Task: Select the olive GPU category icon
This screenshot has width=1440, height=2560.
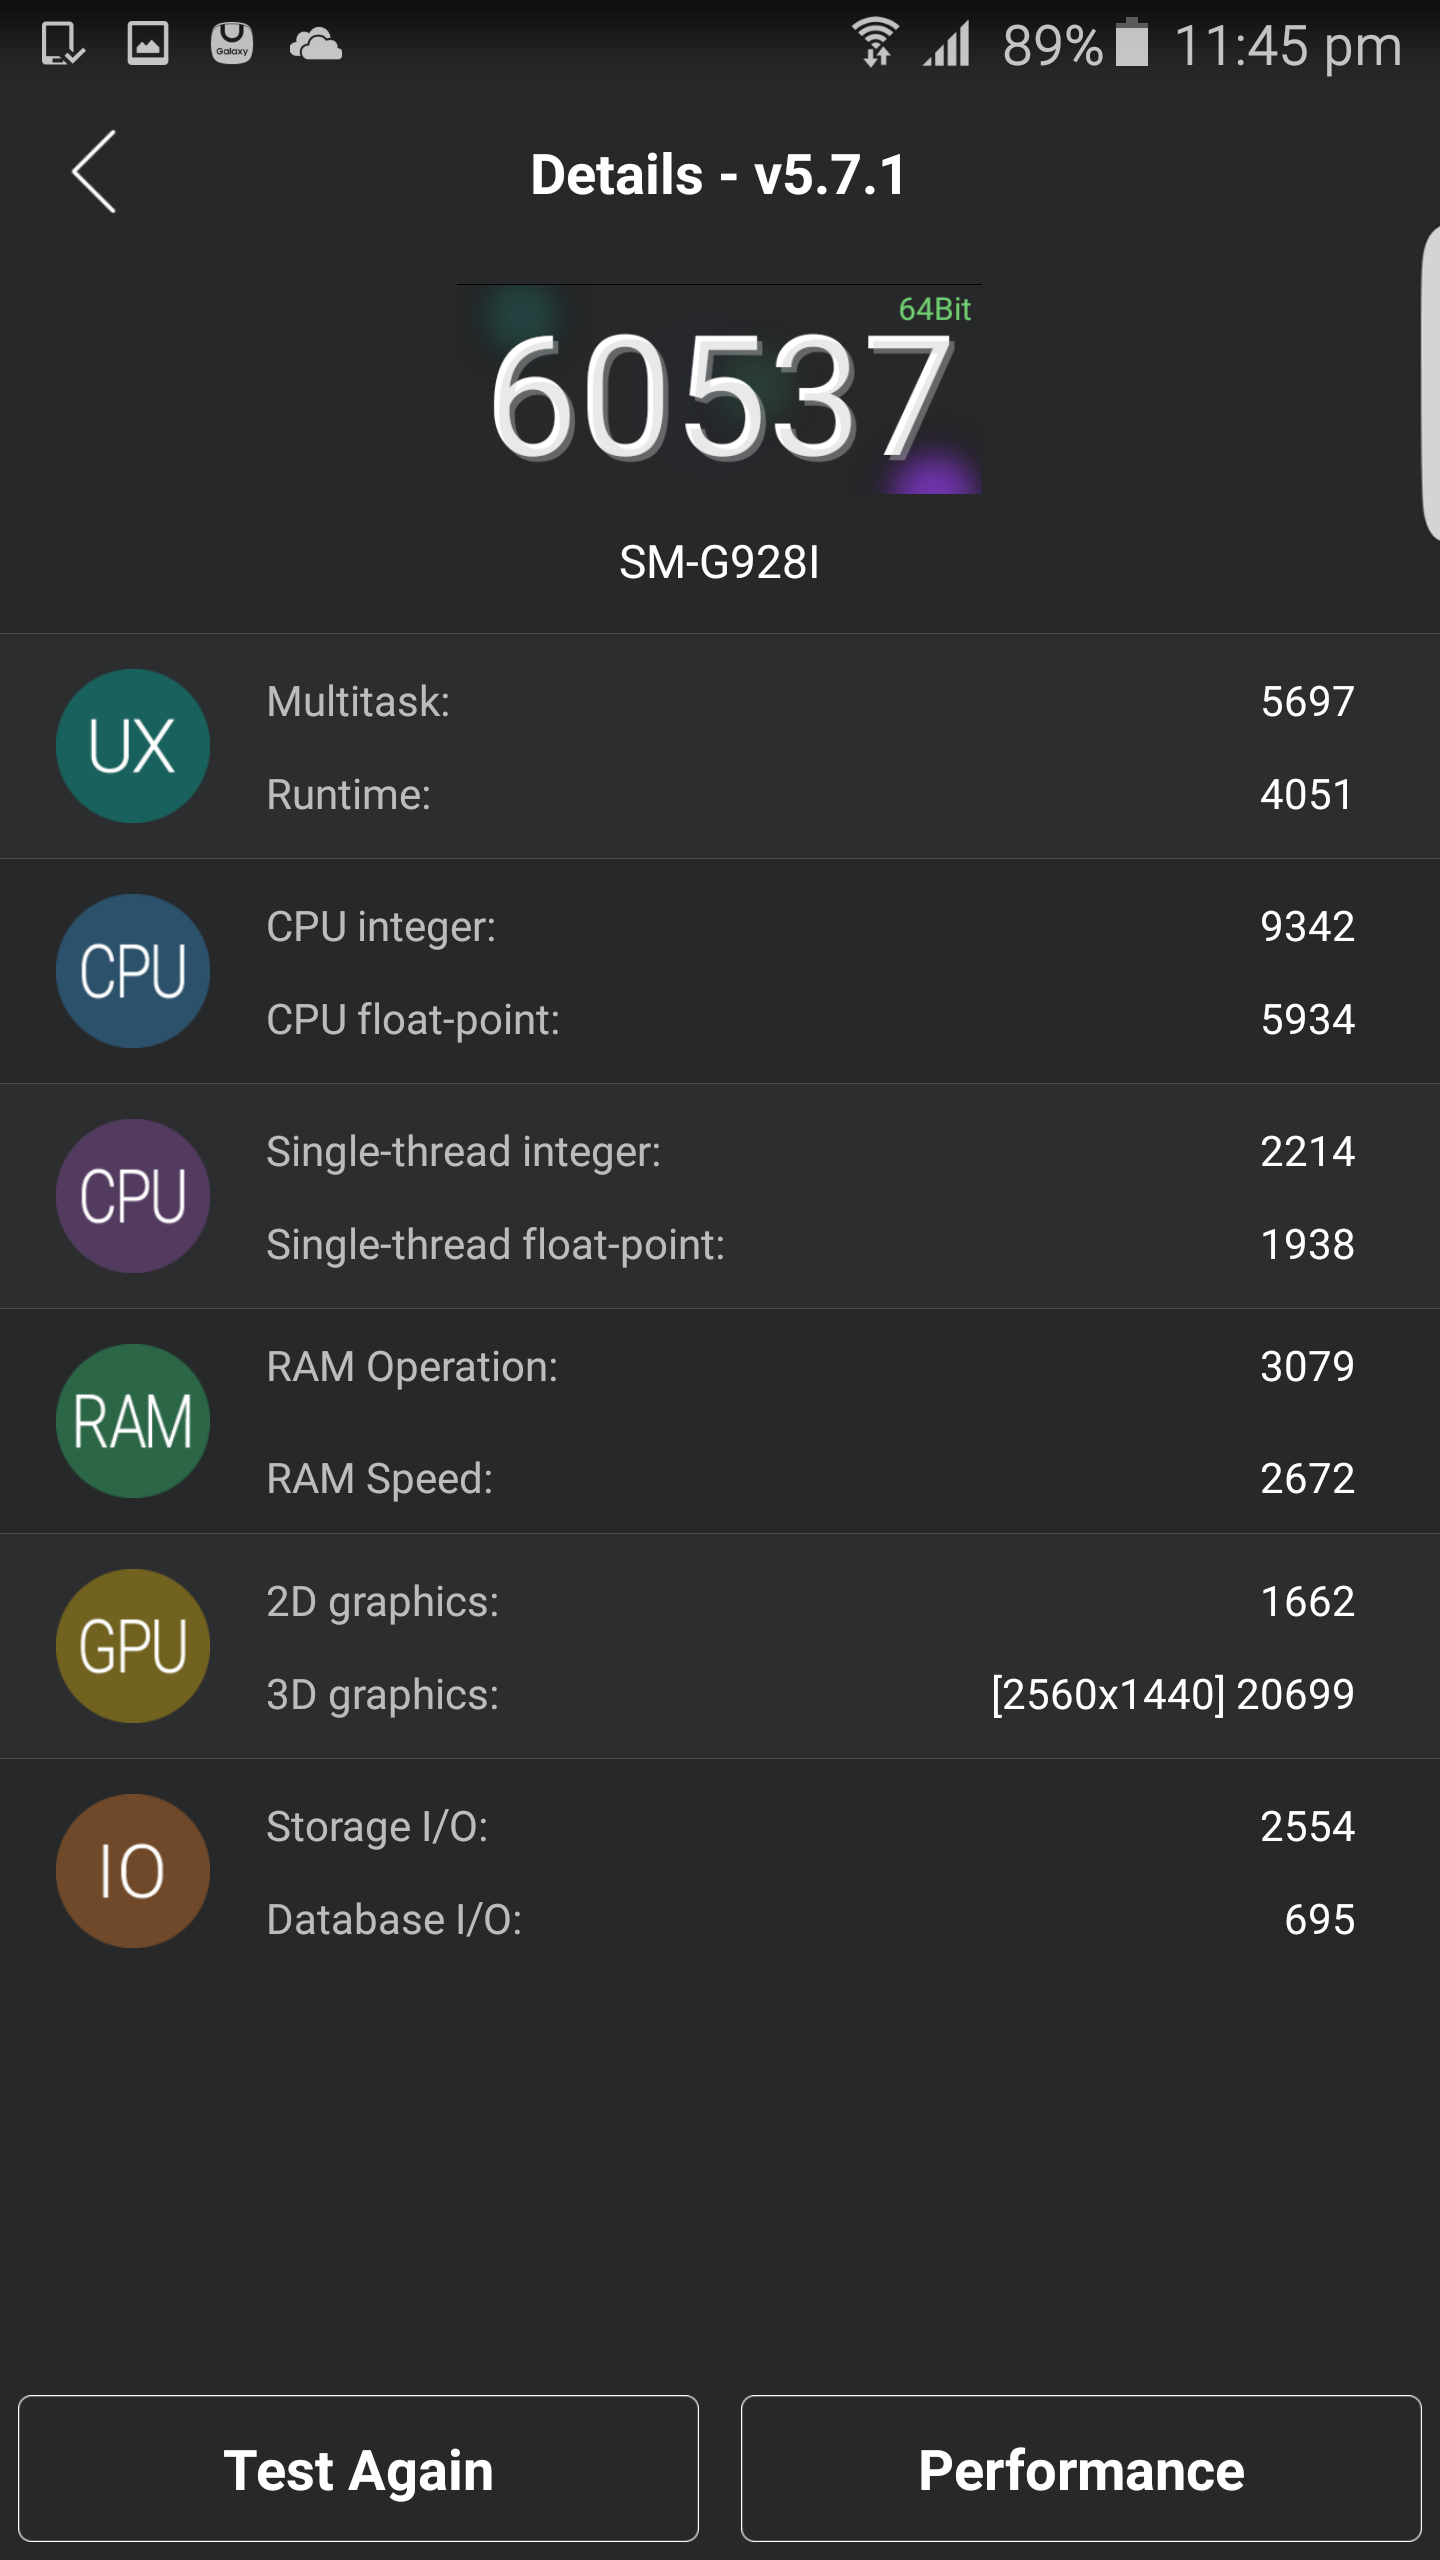Action: coord(133,1646)
